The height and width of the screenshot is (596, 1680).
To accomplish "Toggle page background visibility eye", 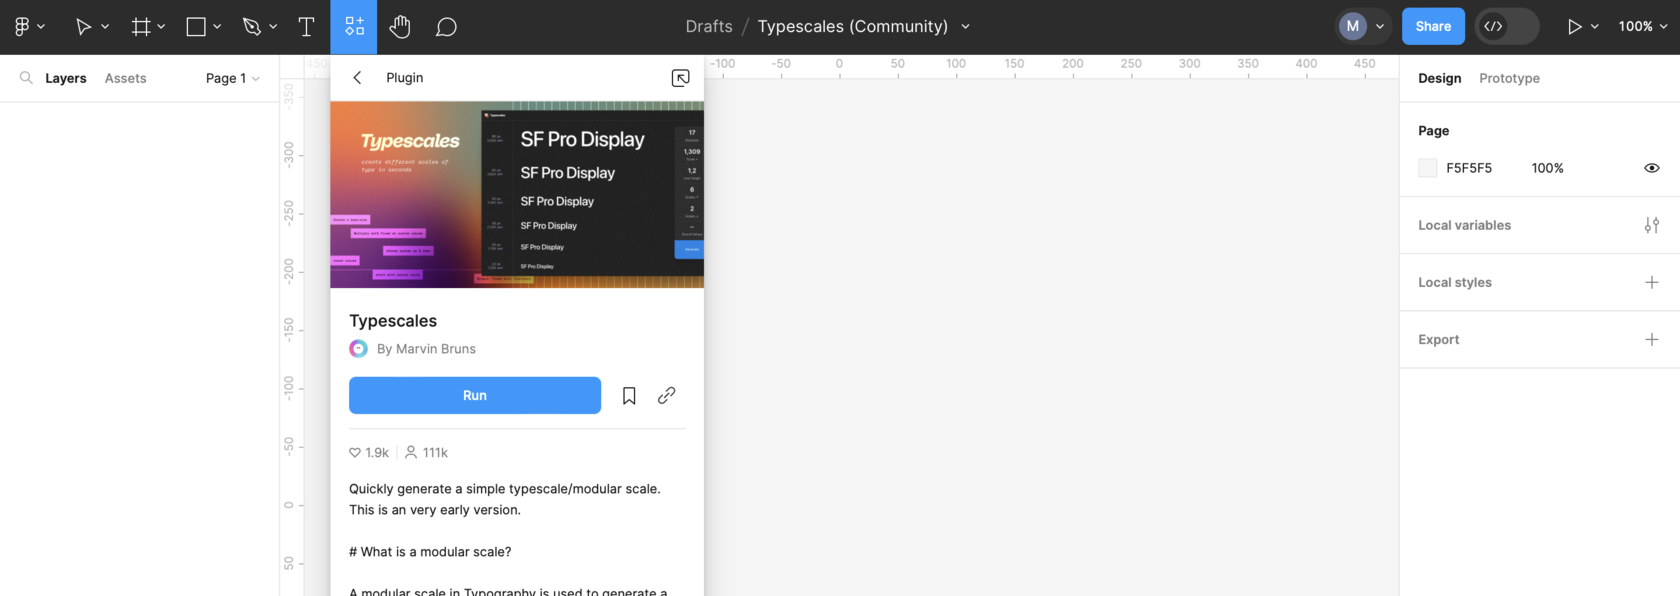I will point(1652,168).
